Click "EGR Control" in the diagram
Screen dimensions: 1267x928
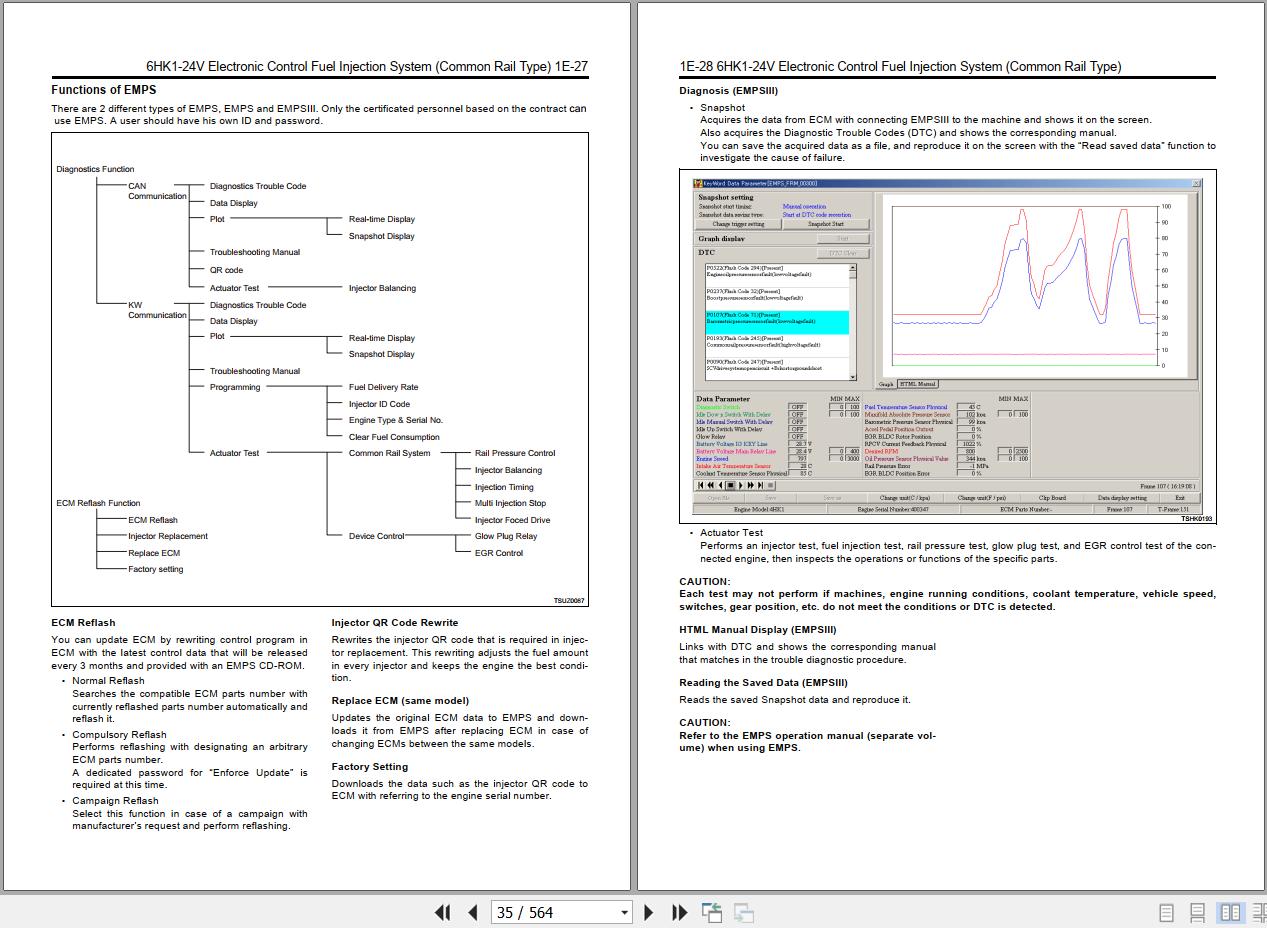coord(498,553)
